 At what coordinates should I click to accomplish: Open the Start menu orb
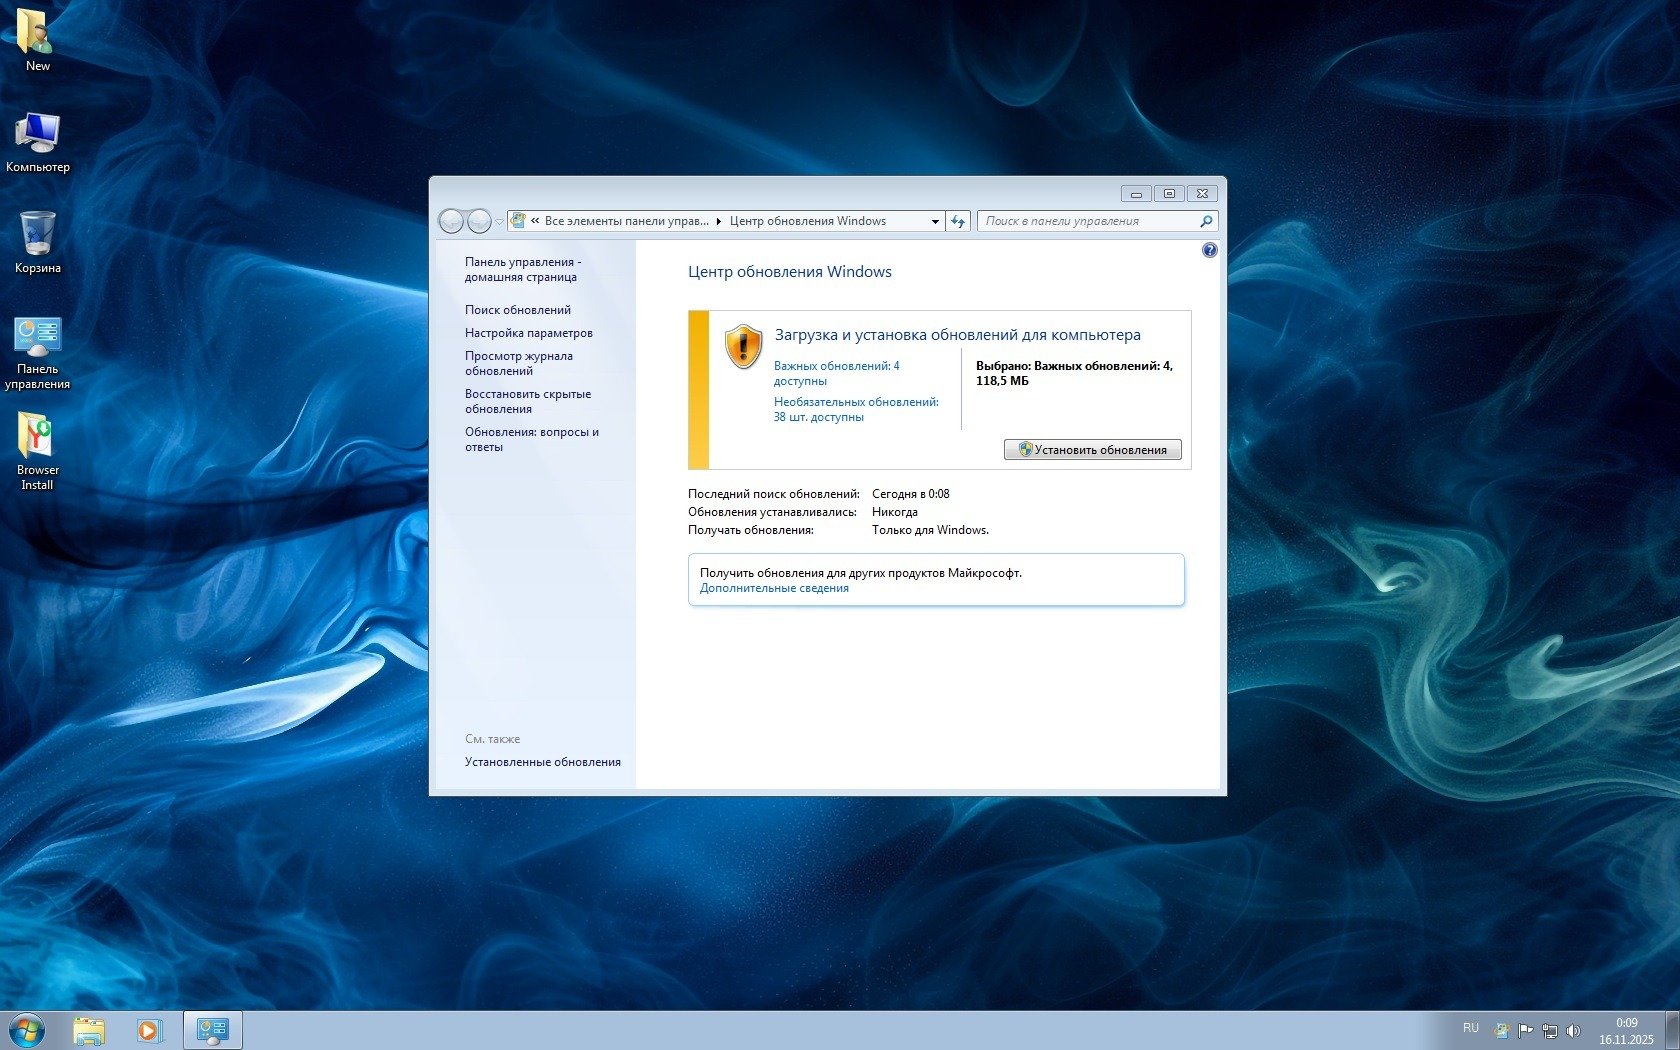27,1030
